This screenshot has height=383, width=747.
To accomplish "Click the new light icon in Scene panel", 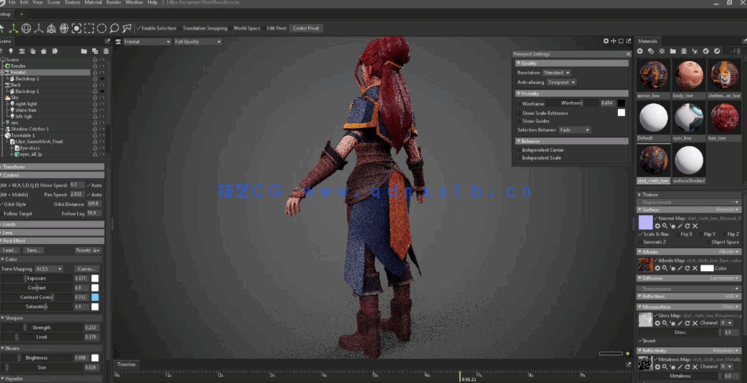I will (x=10, y=51).
